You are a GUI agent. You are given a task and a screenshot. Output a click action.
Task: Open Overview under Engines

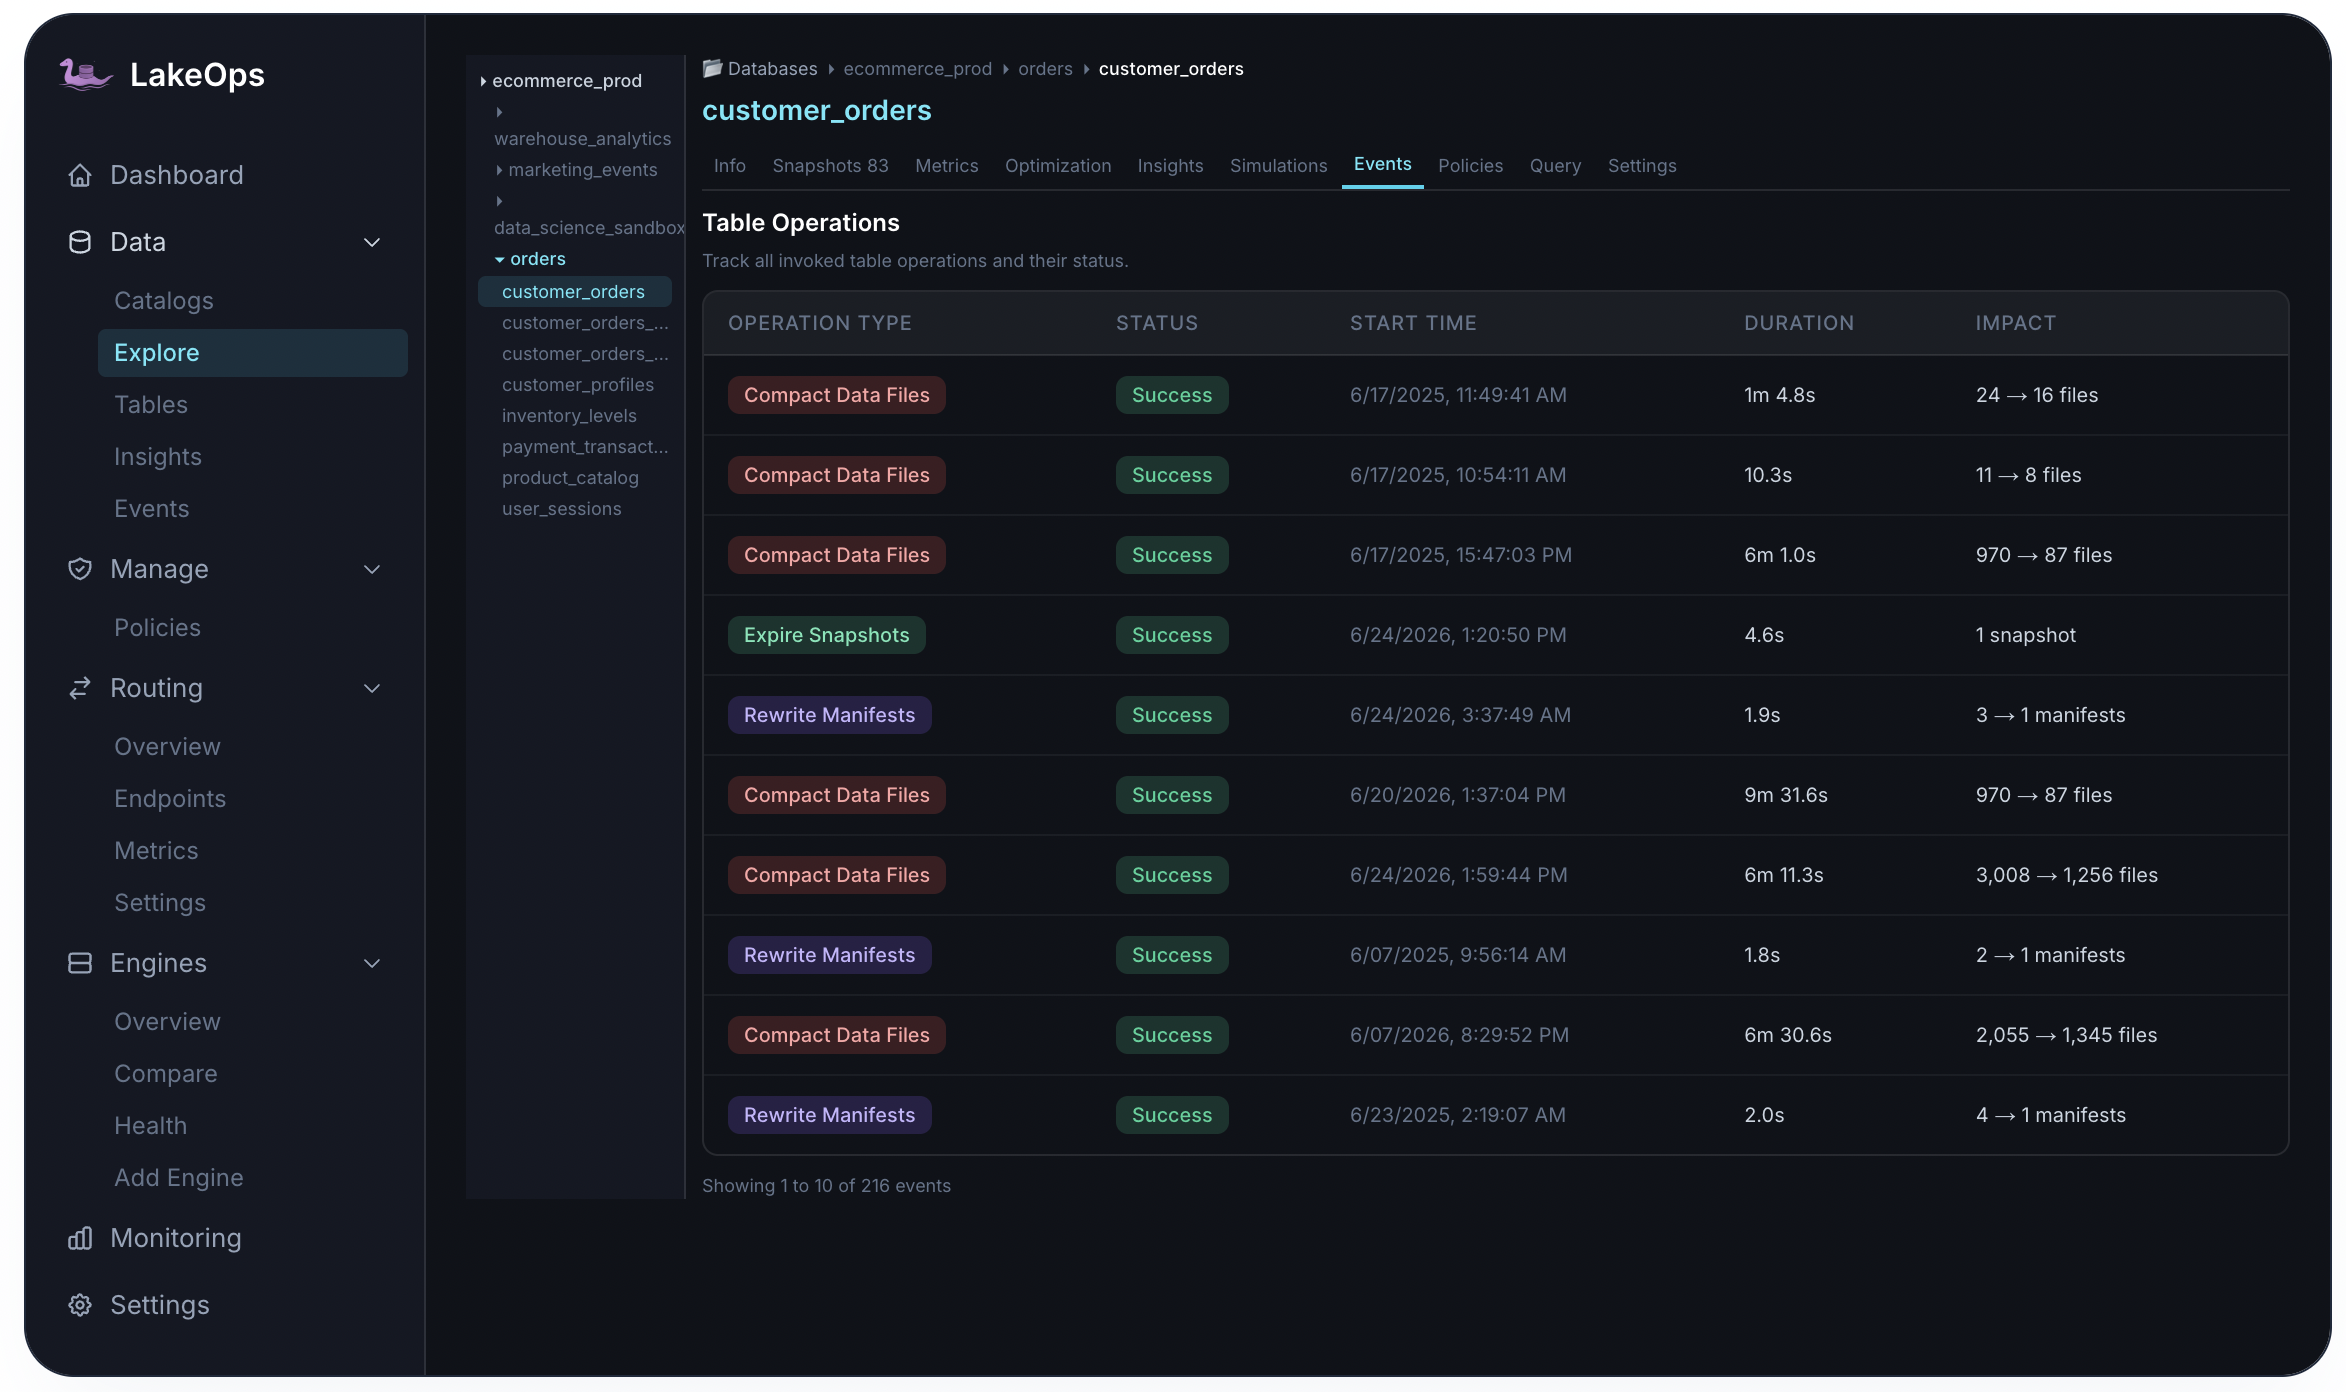coord(167,1022)
